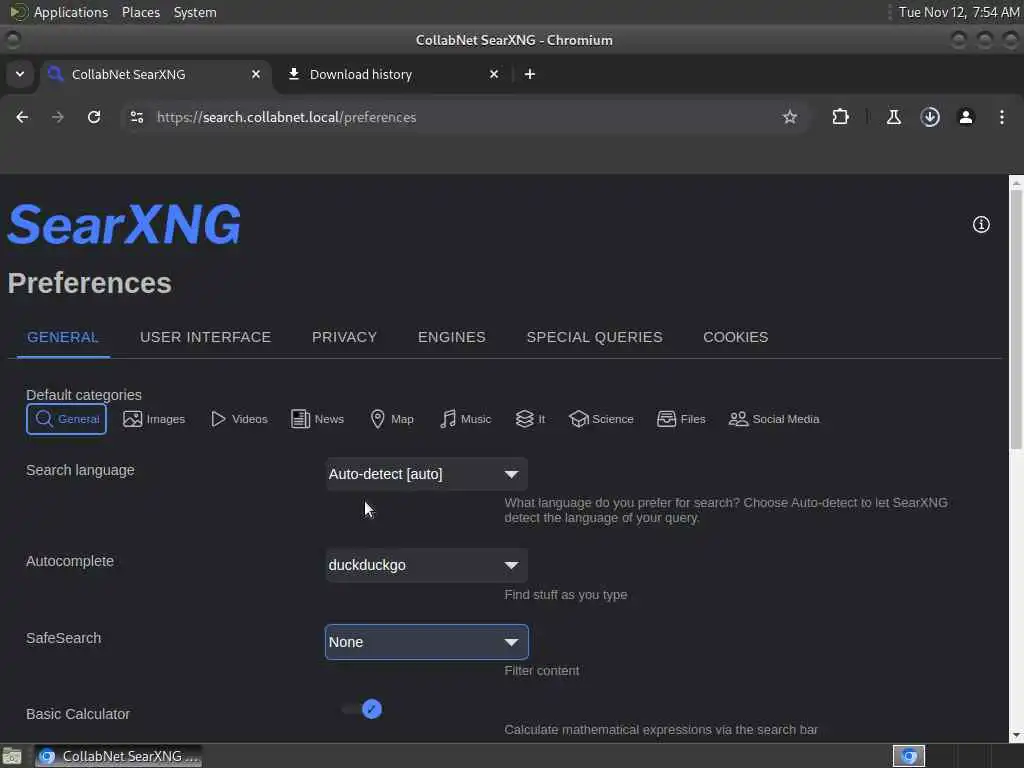Viewport: 1024px width, 768px height.
Task: Reload the current page
Action: coord(94,117)
